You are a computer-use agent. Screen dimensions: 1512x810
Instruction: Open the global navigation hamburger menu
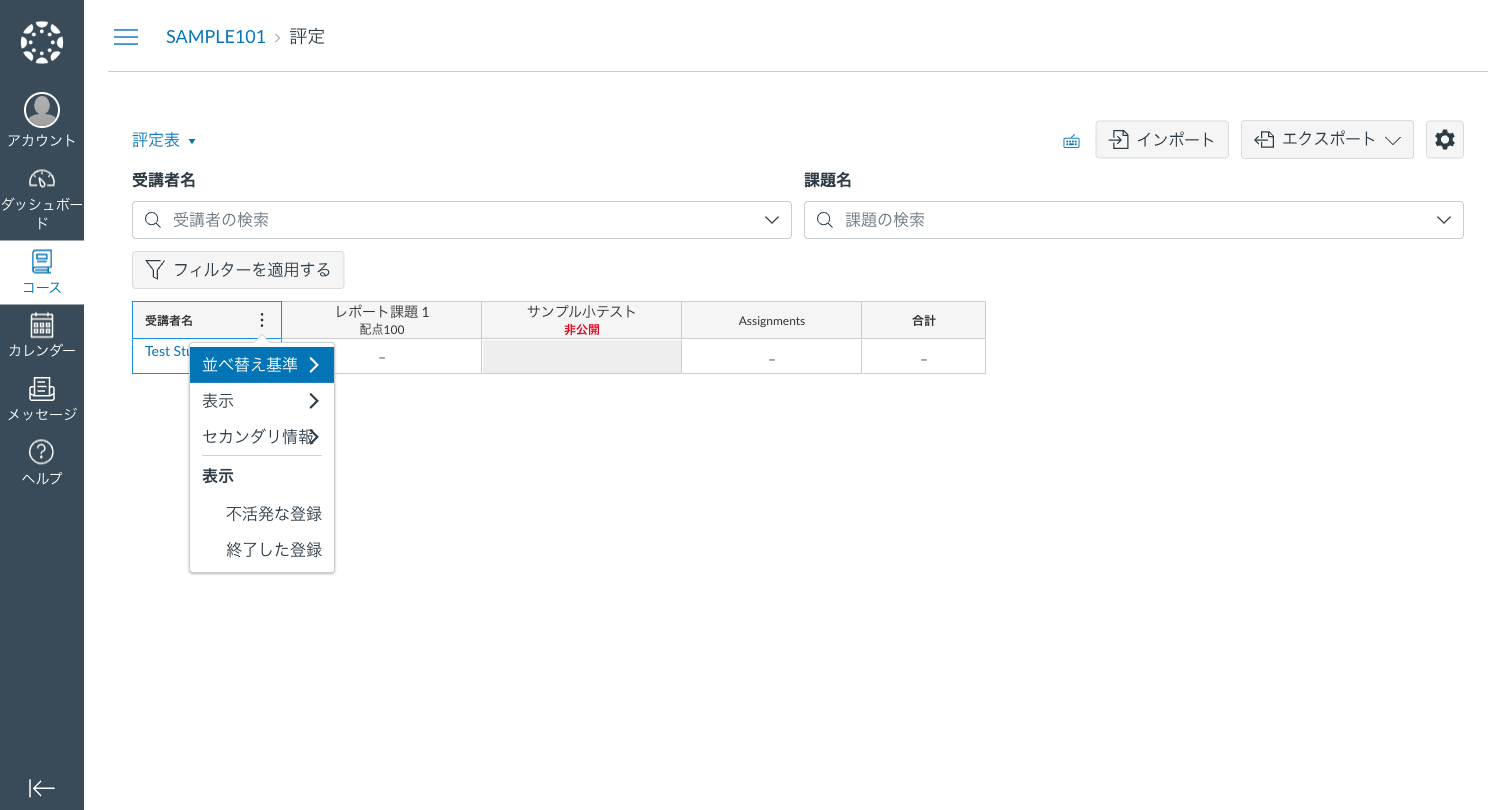[x=126, y=36]
